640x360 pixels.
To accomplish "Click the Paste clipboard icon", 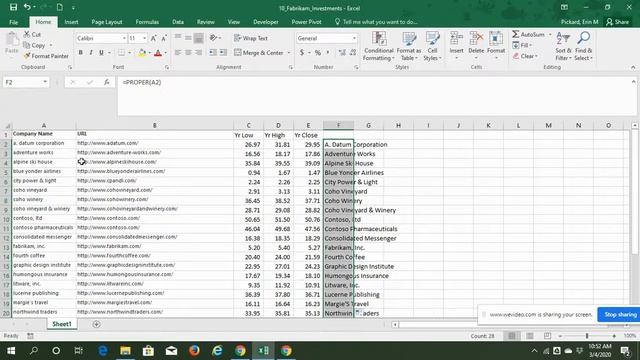I will [12, 43].
